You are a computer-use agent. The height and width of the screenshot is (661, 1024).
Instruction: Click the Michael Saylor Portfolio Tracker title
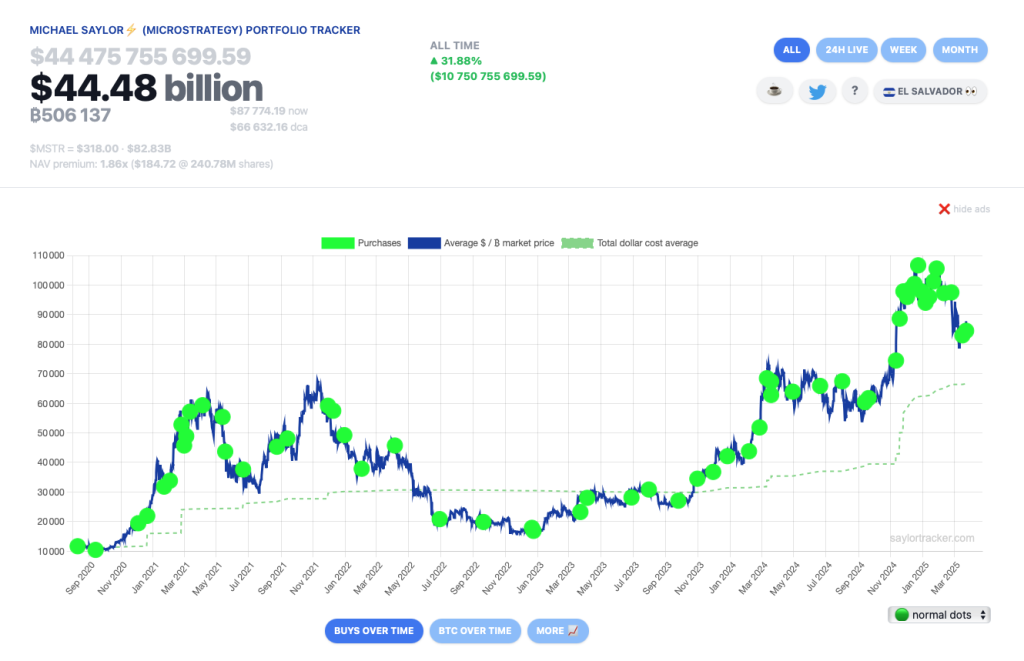coord(195,30)
